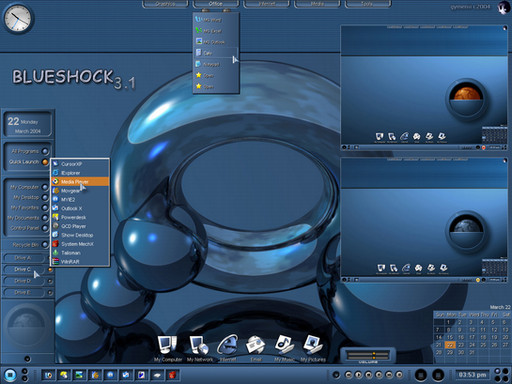Viewport: 512px width, 384px height.
Task: Click the round start button in taskbar
Action: coord(10,375)
